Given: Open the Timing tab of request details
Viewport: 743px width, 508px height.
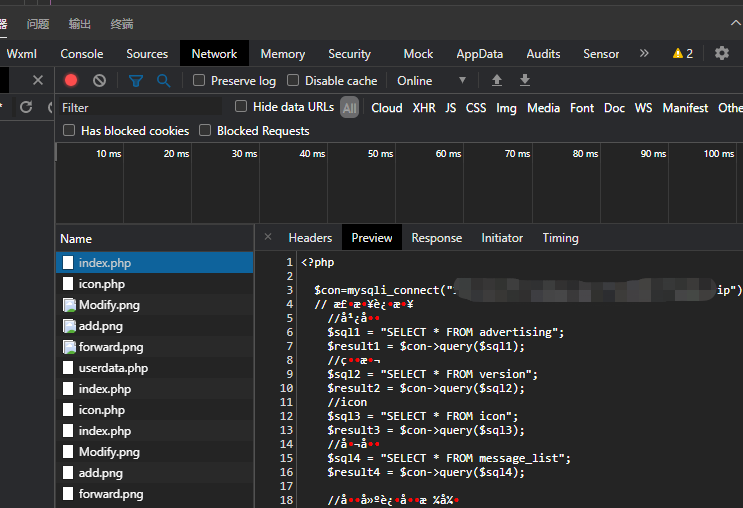Looking at the screenshot, I should [x=561, y=237].
